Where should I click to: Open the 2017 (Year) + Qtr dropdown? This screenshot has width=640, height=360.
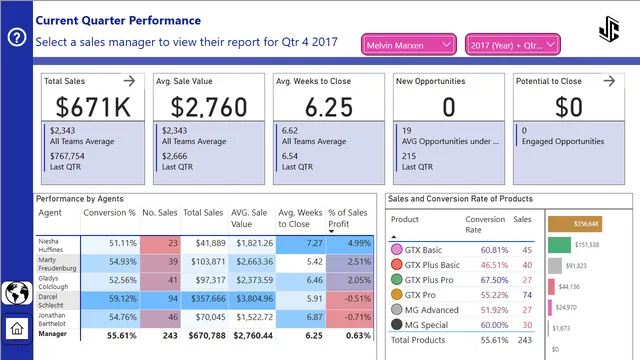tap(513, 45)
